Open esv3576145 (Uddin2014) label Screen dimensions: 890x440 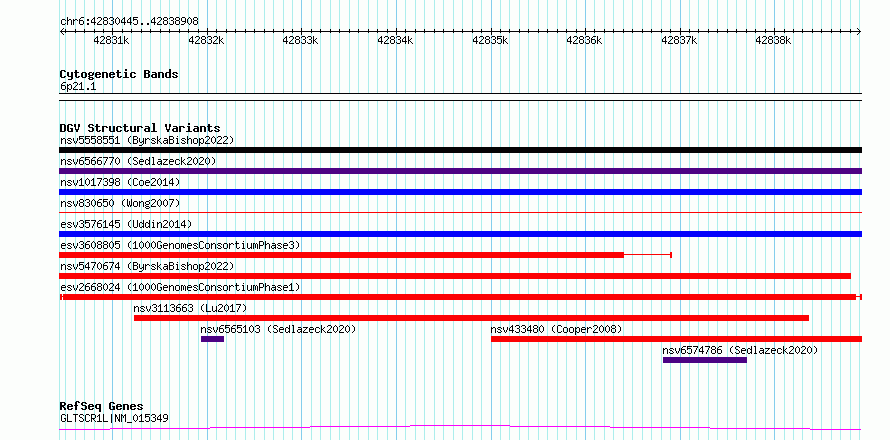pos(126,224)
